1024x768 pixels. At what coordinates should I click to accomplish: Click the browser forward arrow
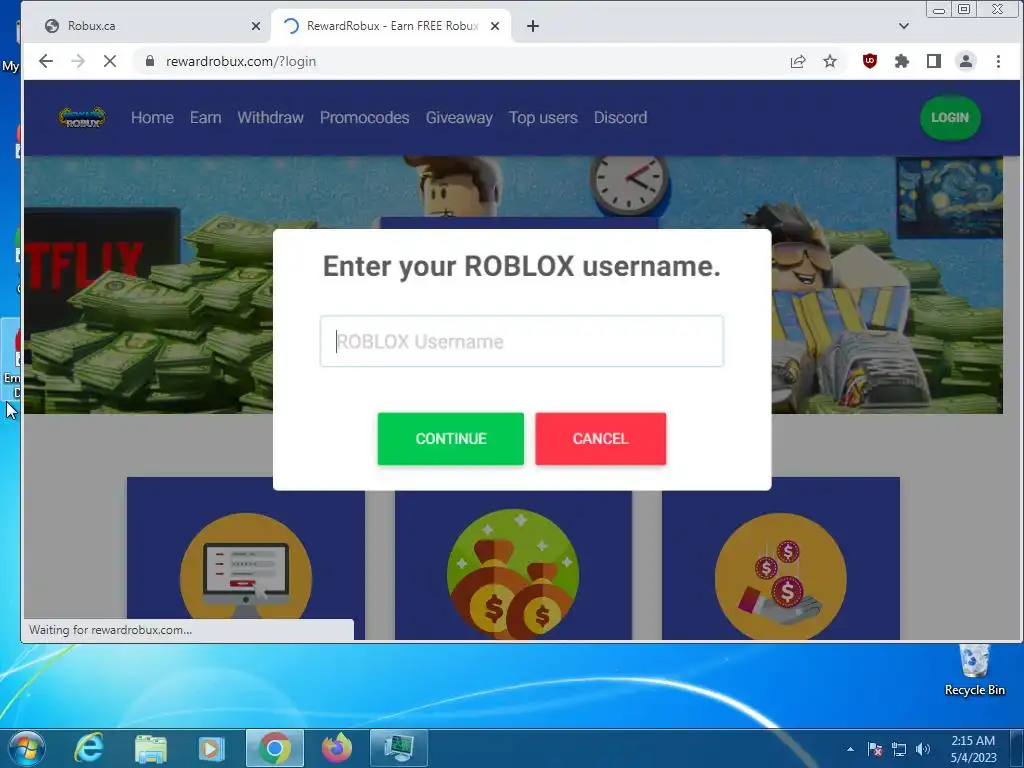point(78,61)
